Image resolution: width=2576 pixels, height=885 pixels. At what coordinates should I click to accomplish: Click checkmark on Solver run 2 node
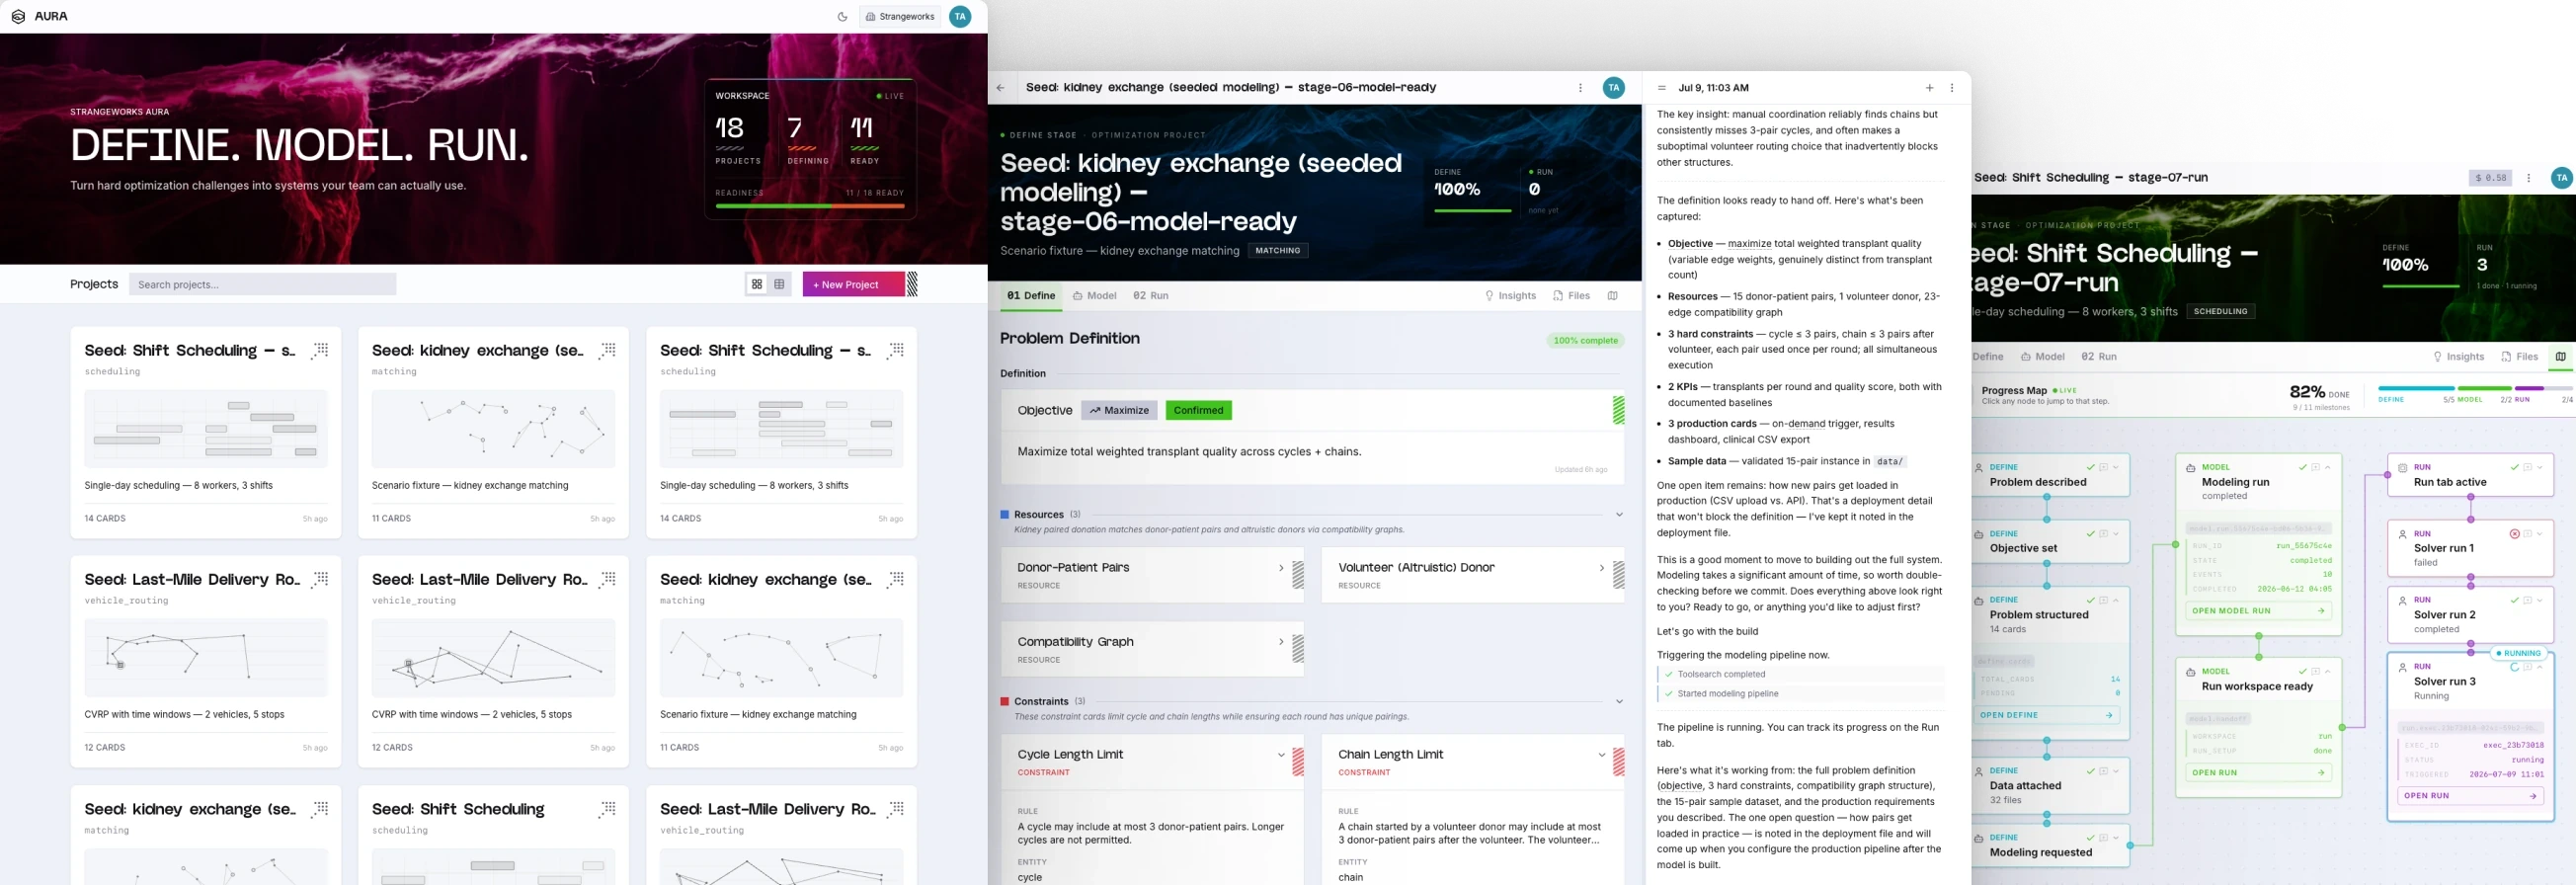coord(2514,600)
